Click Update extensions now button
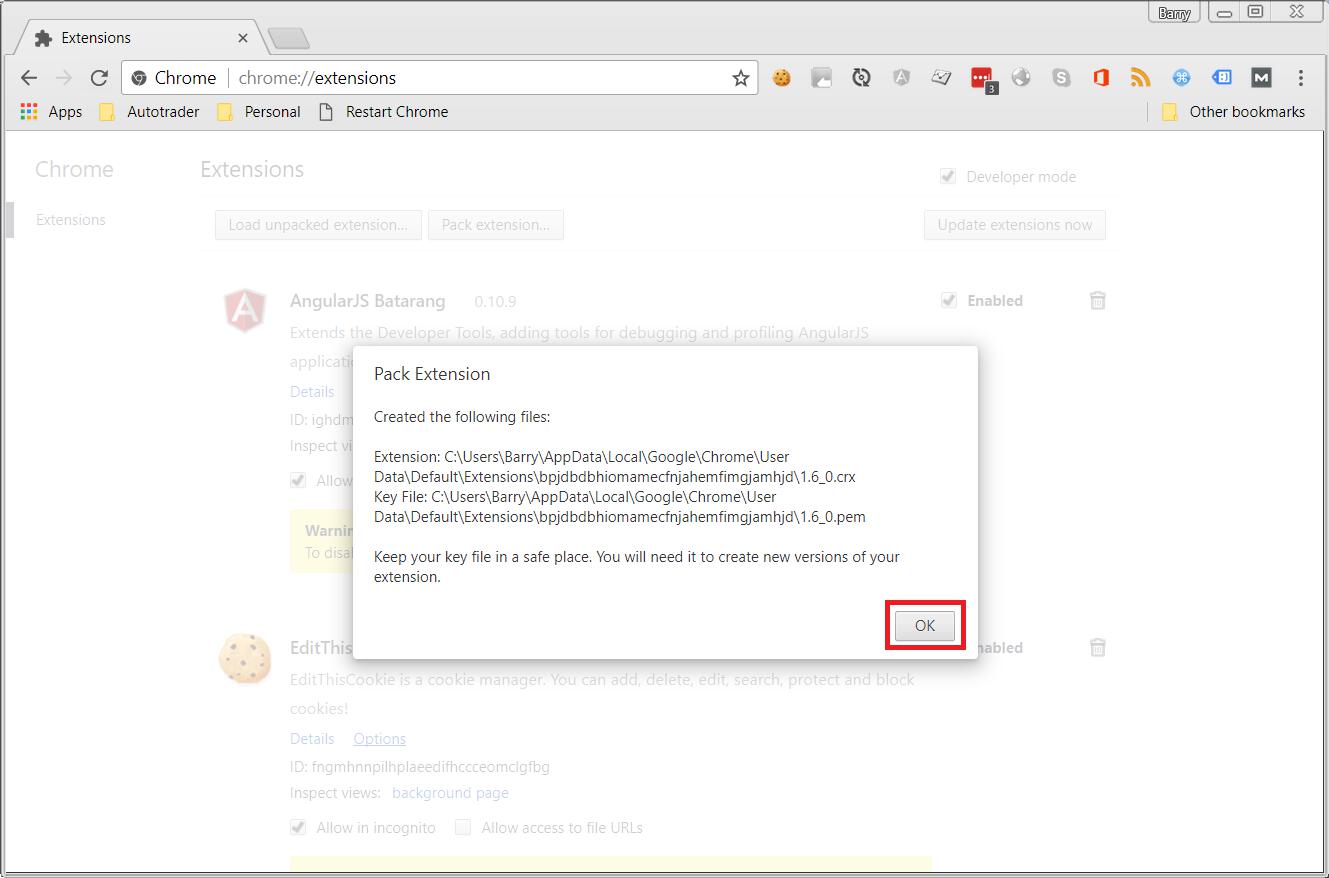This screenshot has width=1329, height=878. pos(1015,225)
